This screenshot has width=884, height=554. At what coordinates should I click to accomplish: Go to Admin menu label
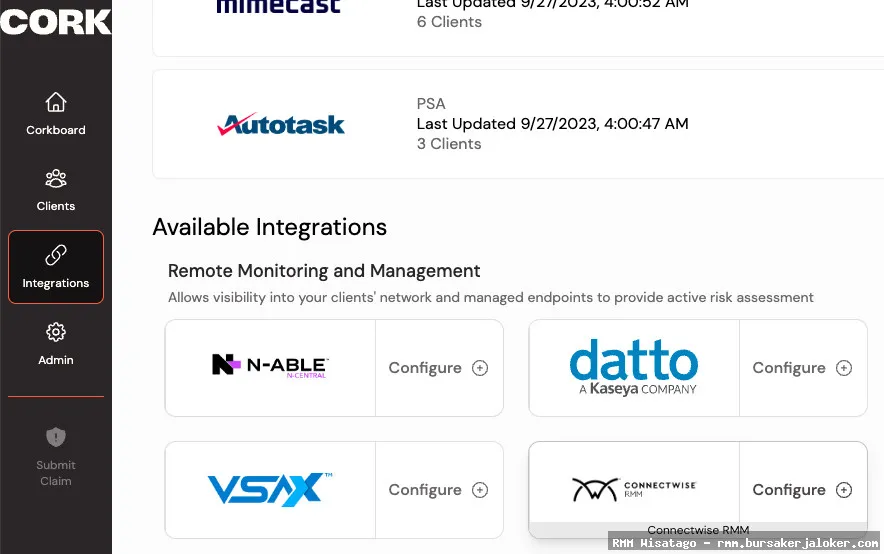56,360
